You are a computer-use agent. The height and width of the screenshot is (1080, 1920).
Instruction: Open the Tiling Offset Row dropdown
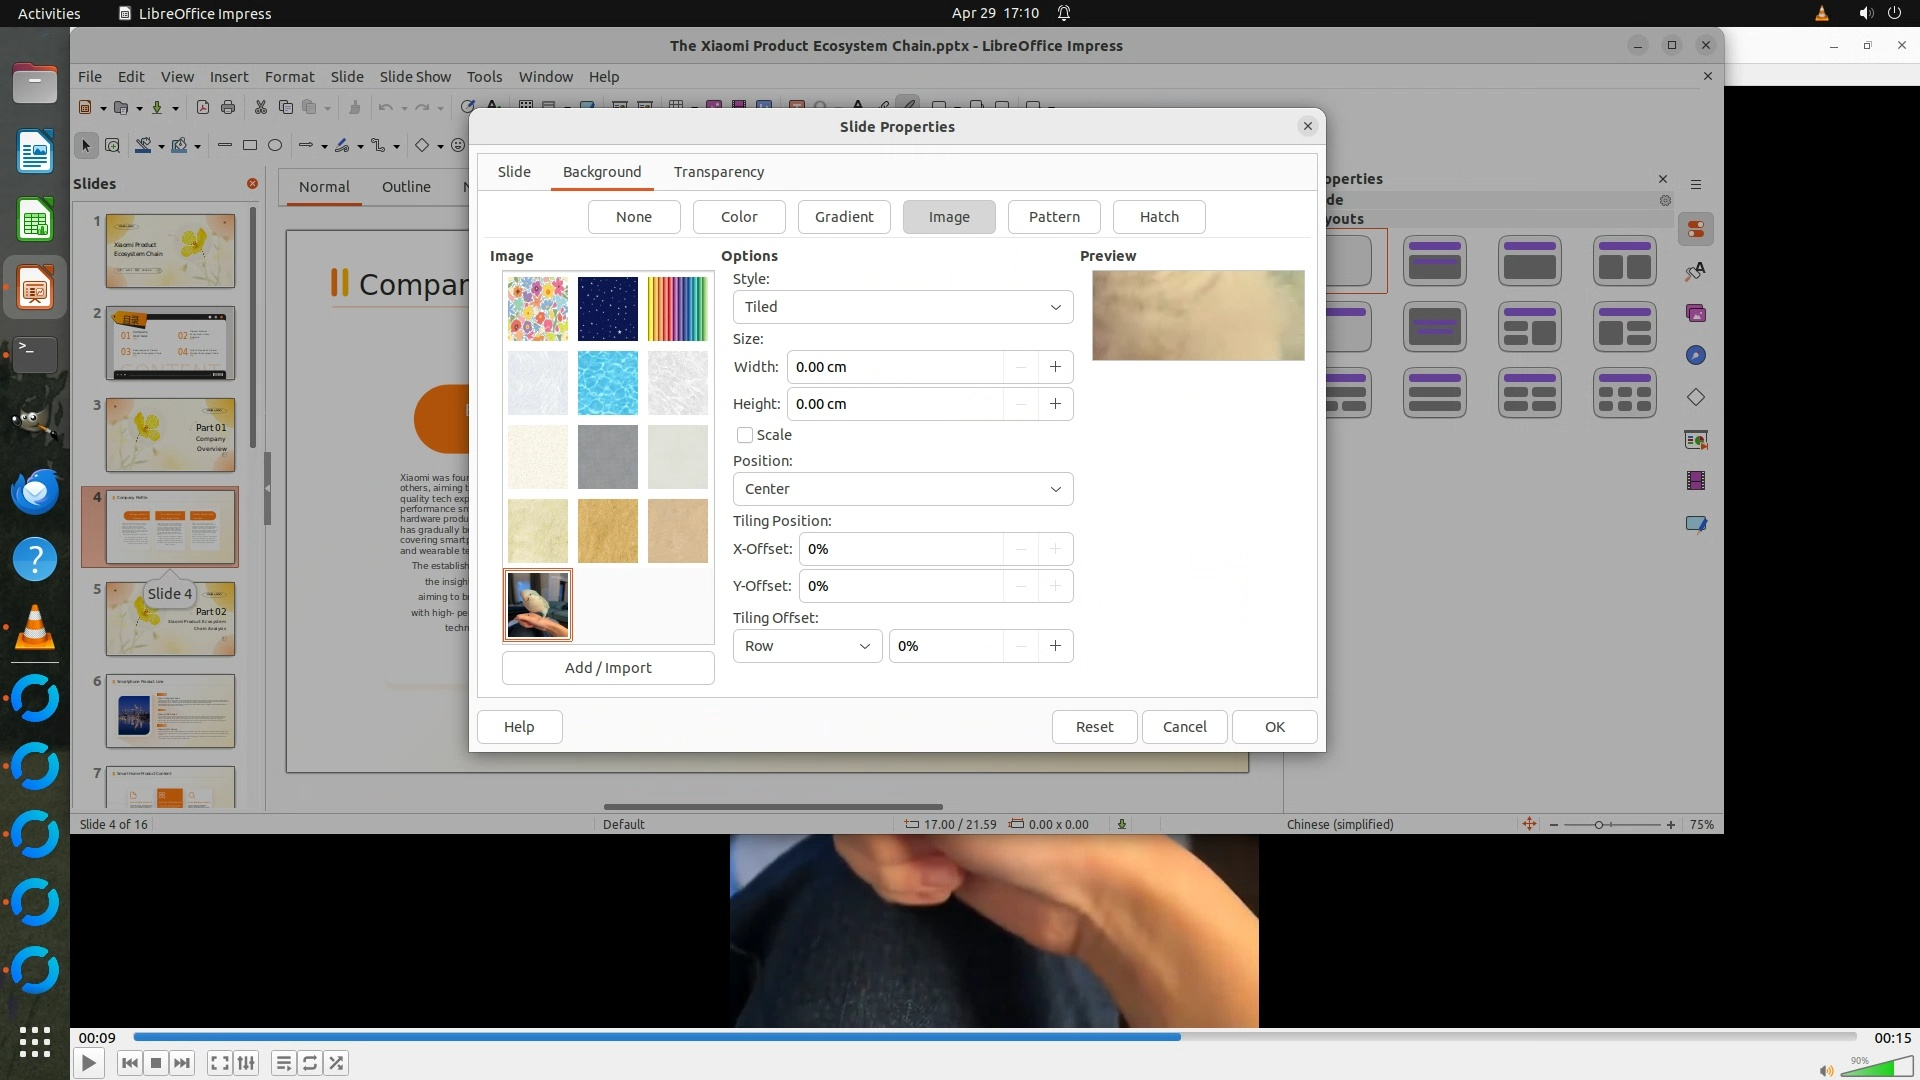pos(806,646)
